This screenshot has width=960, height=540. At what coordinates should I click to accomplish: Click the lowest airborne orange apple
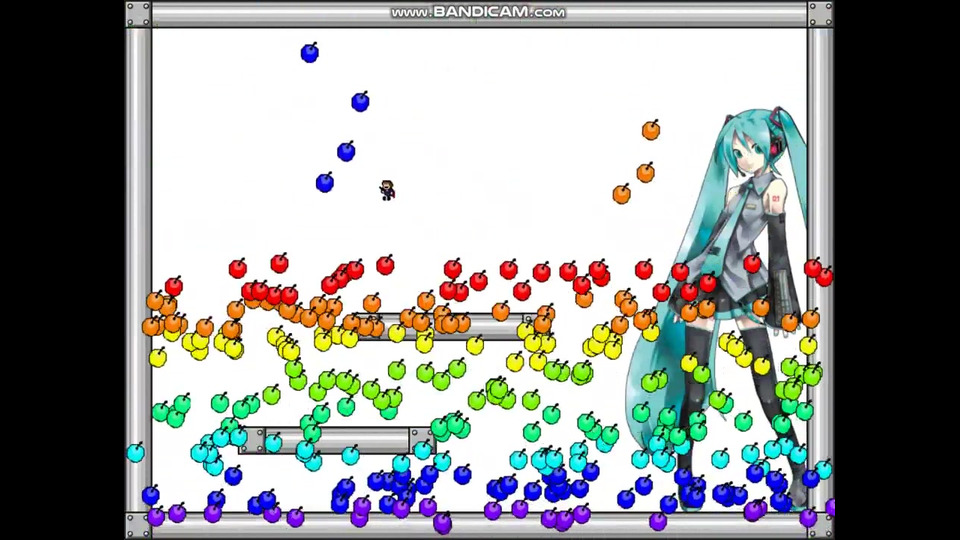point(621,194)
